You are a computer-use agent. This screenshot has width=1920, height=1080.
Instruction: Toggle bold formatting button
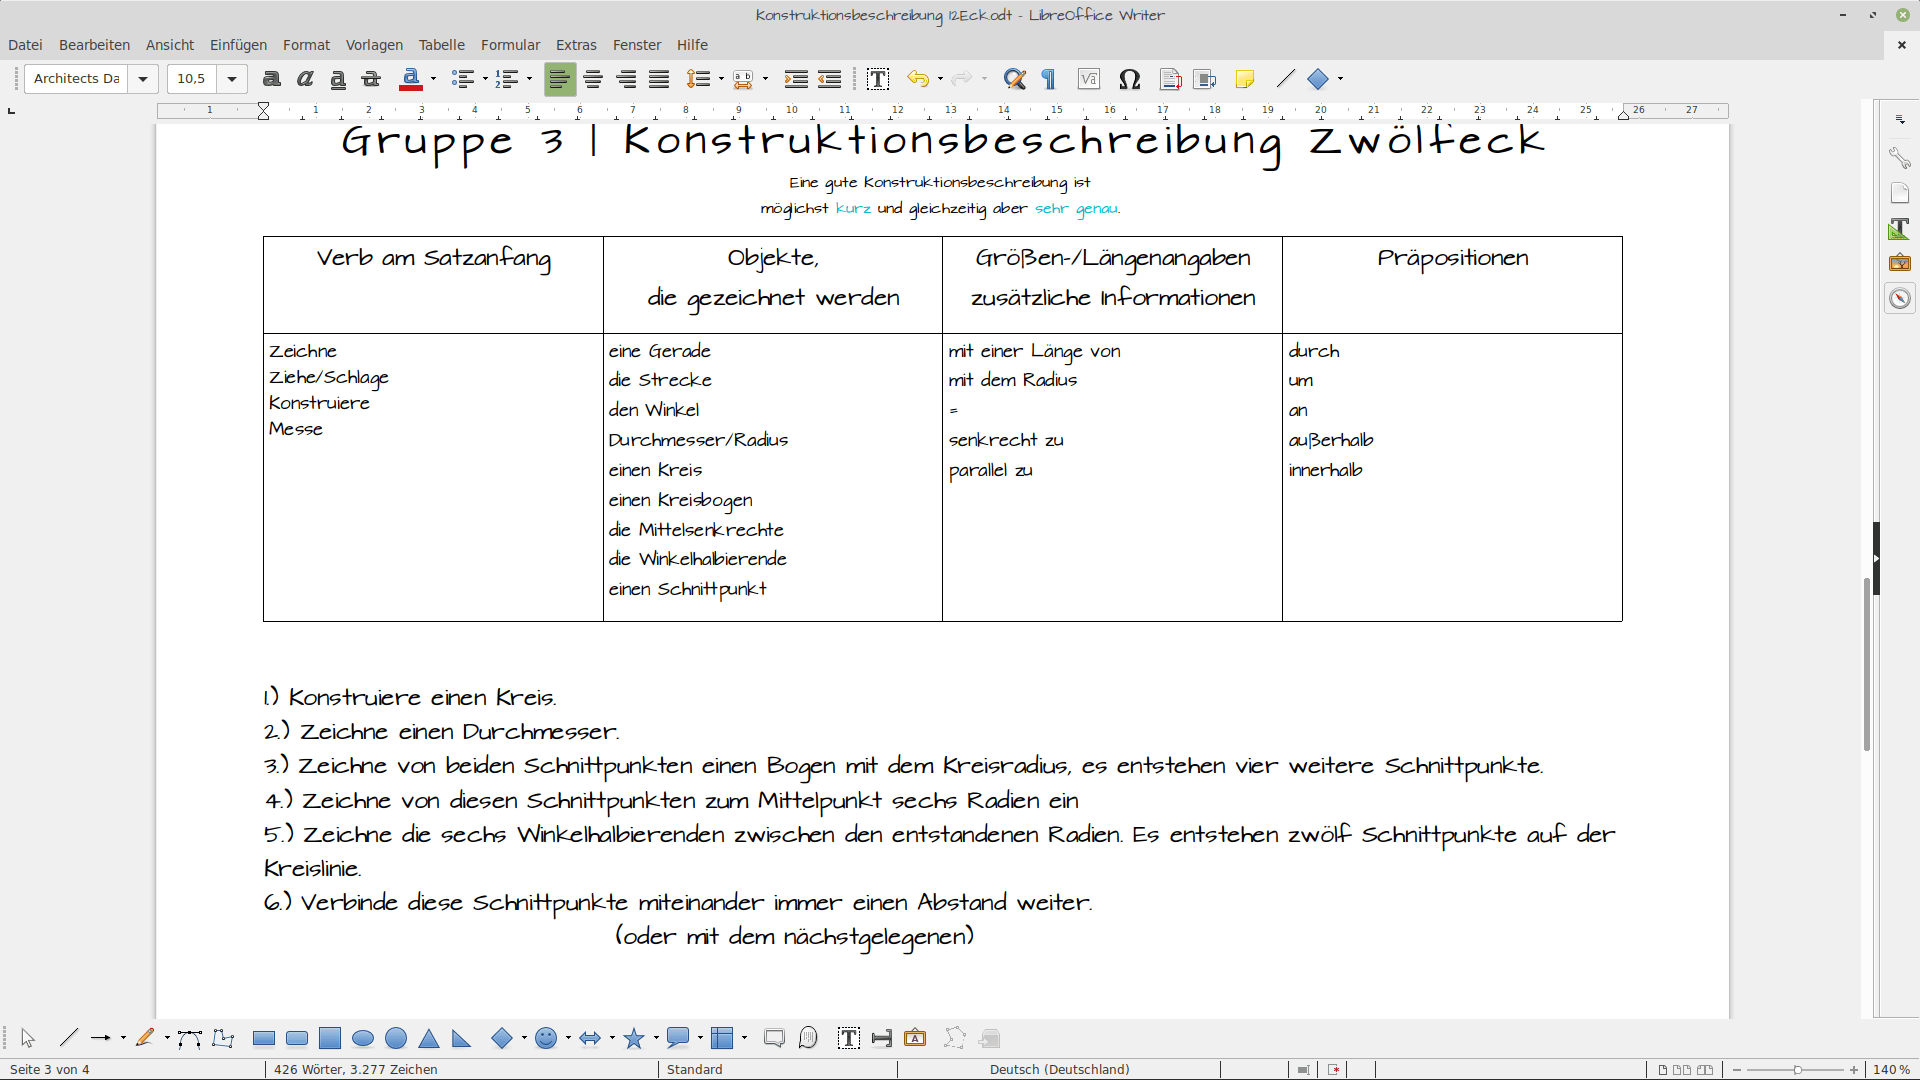click(271, 79)
